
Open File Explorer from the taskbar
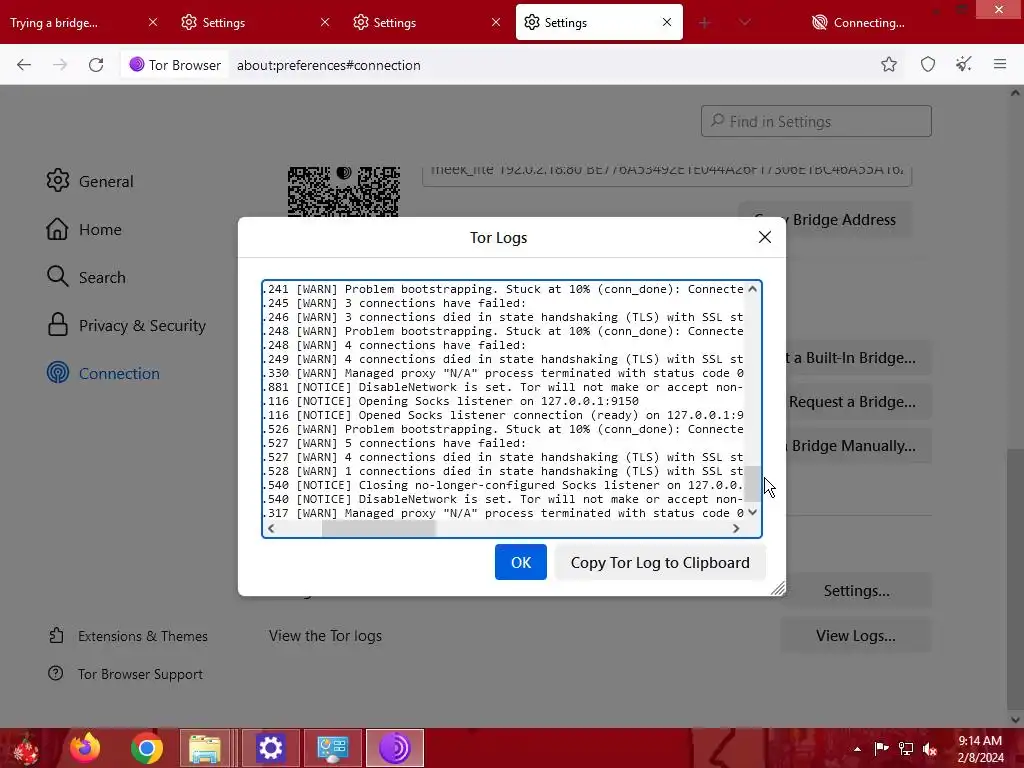click(x=204, y=748)
